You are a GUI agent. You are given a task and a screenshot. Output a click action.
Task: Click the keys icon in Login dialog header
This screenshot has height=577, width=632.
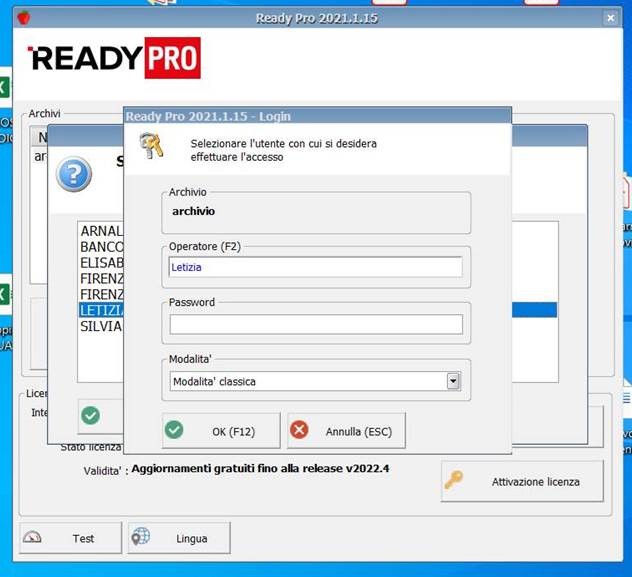tap(152, 145)
